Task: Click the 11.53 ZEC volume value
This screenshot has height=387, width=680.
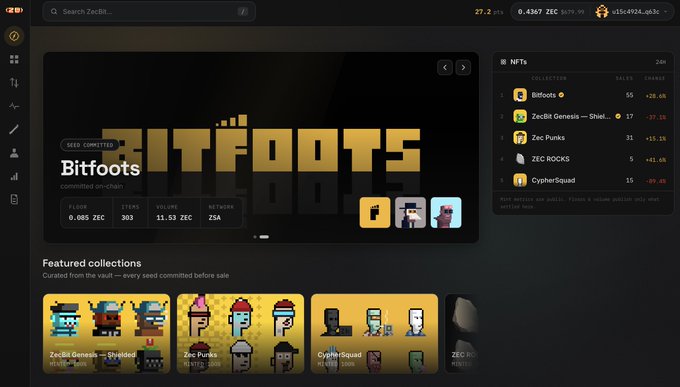Action: (174, 218)
